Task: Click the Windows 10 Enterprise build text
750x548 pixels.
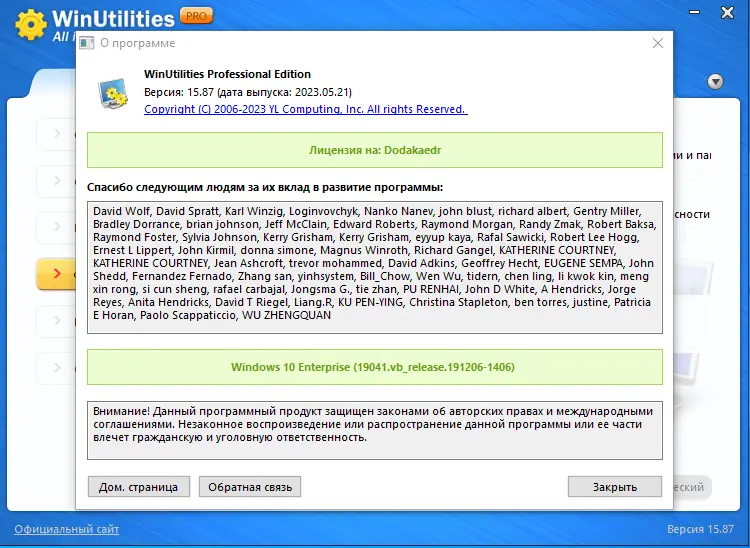Action: [x=373, y=367]
